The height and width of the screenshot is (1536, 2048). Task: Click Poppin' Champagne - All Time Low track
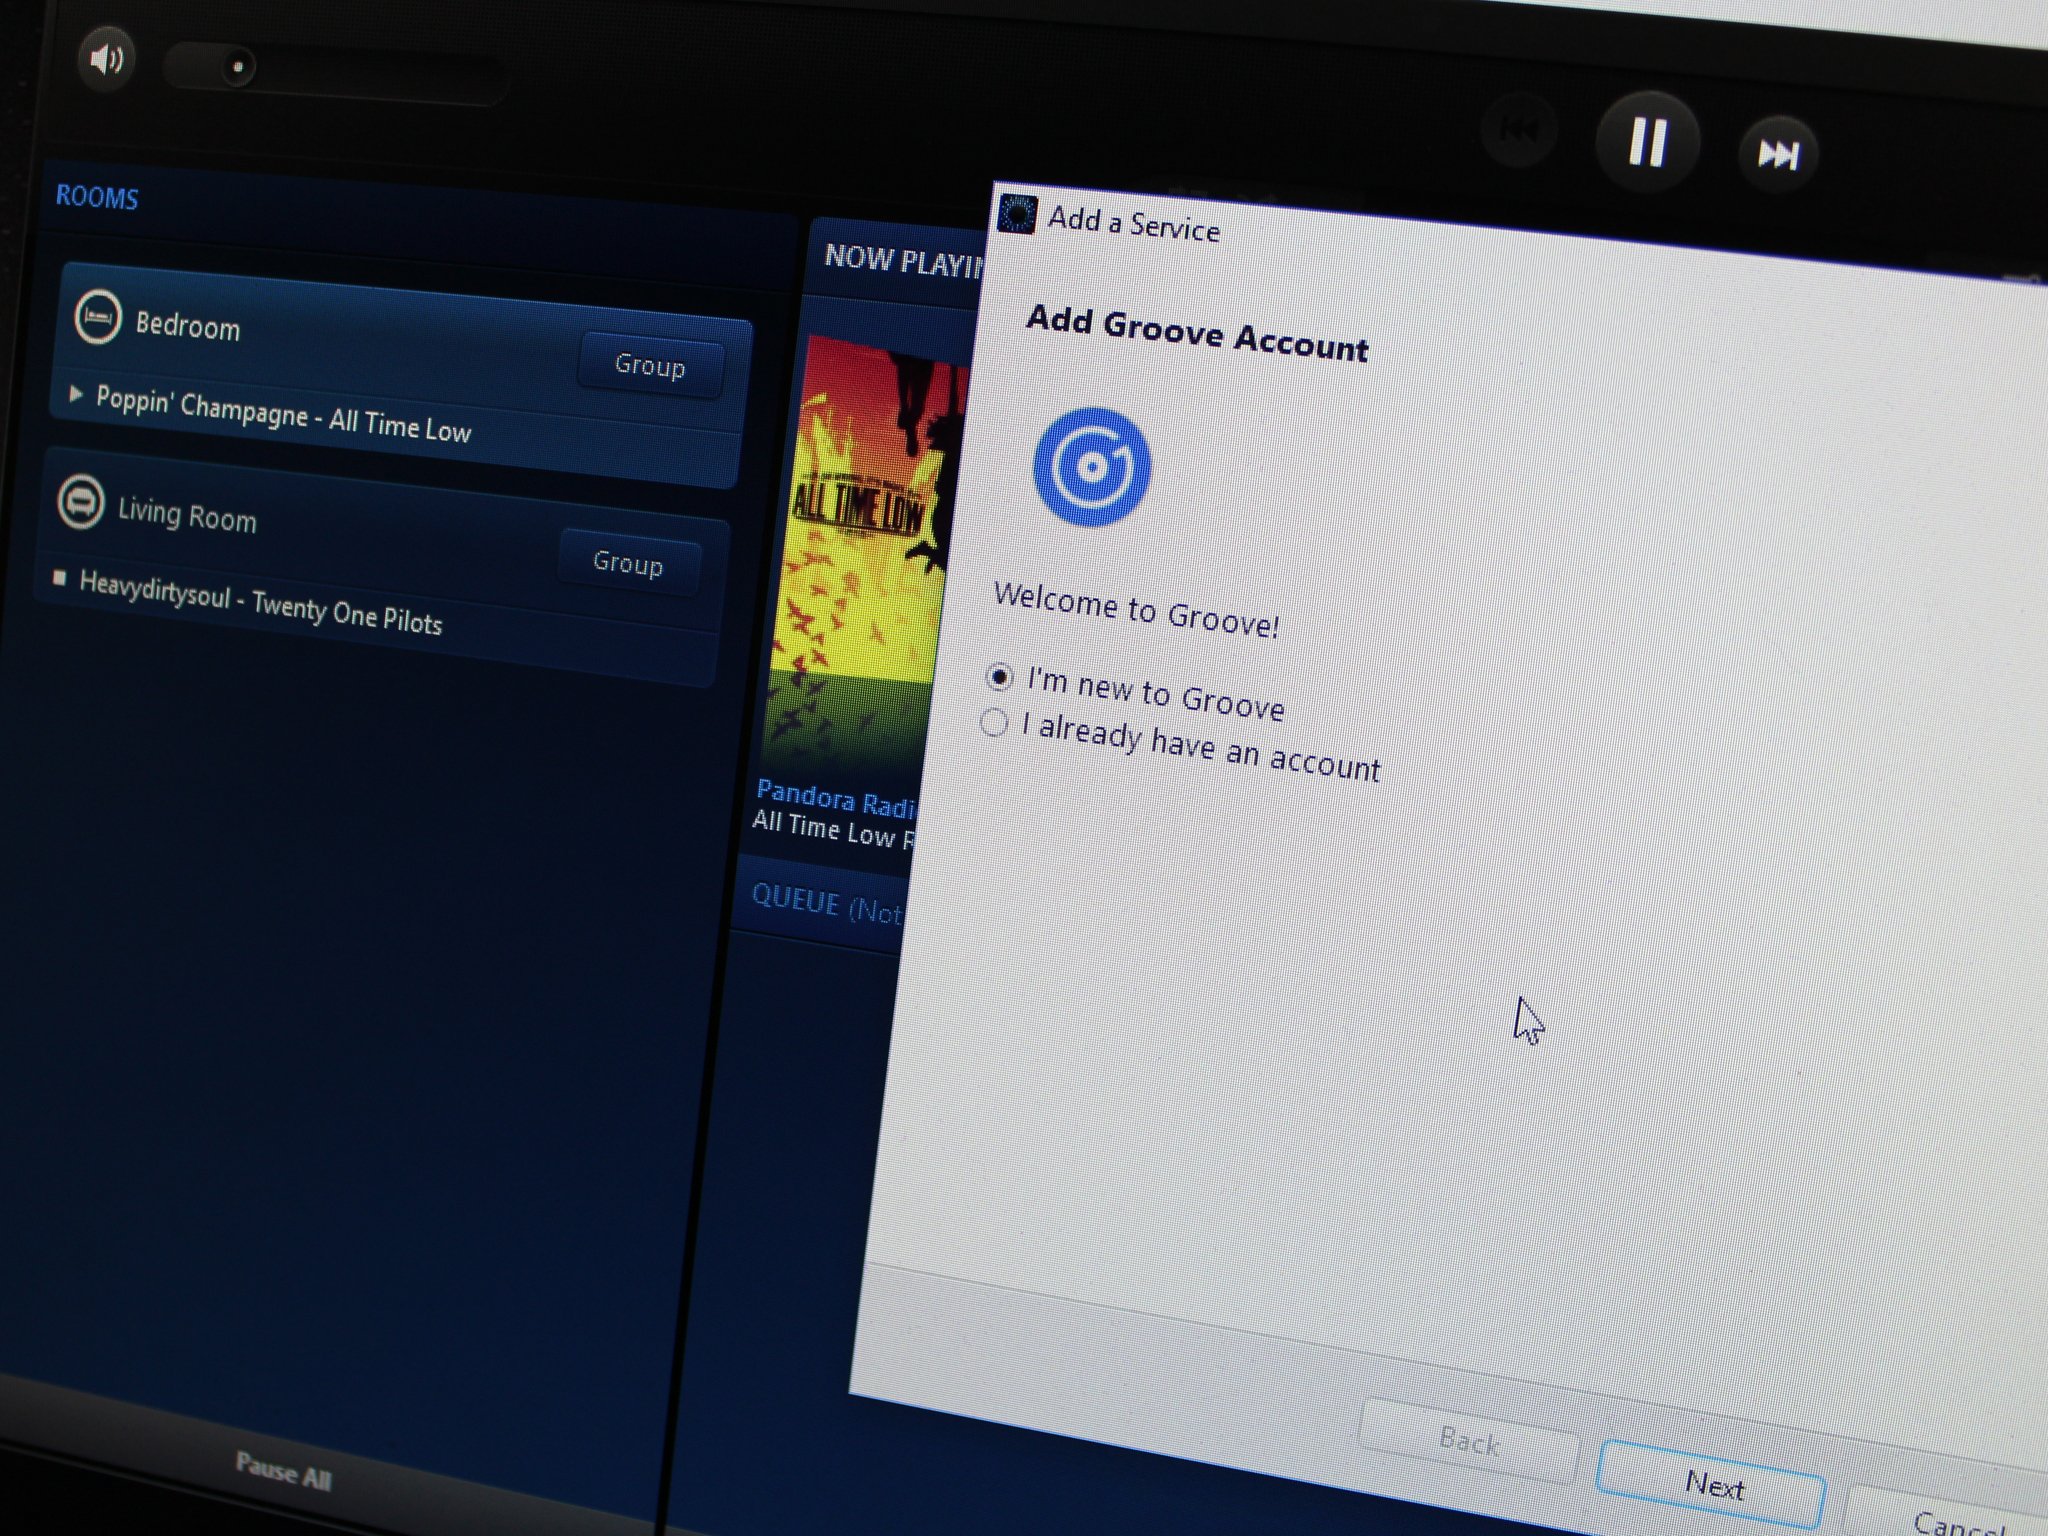click(283, 415)
